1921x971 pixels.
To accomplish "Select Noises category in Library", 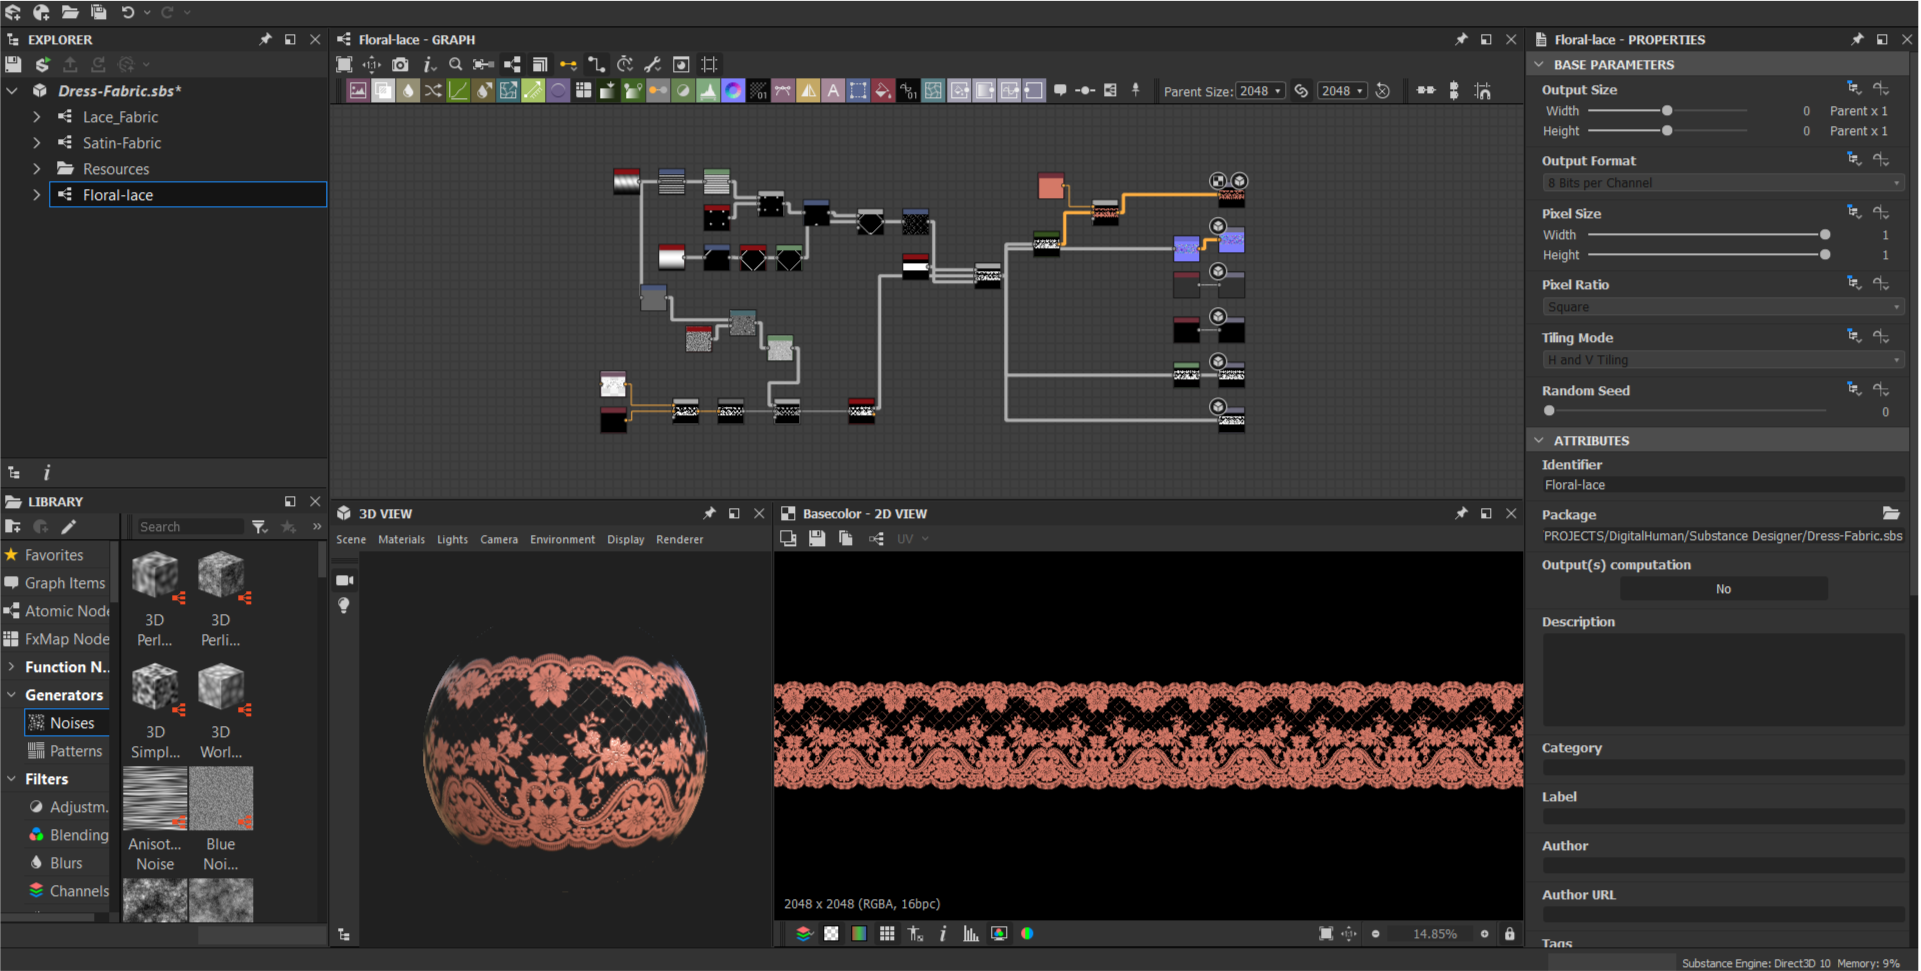I will tap(66, 723).
